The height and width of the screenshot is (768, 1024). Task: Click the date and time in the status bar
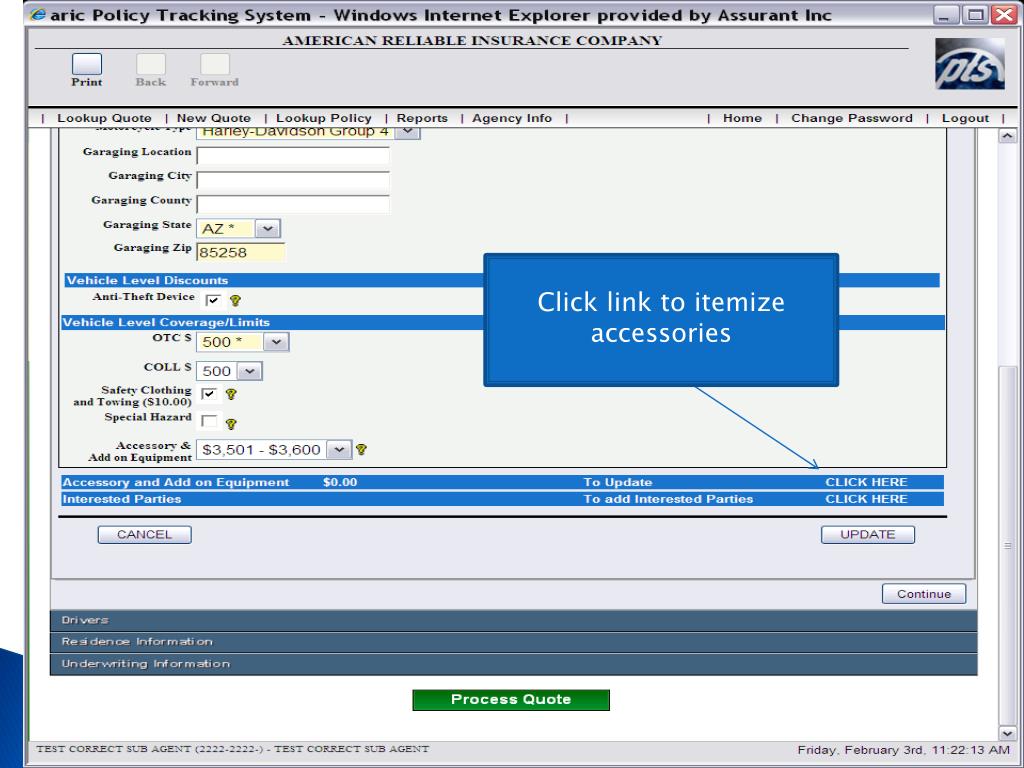pos(904,750)
